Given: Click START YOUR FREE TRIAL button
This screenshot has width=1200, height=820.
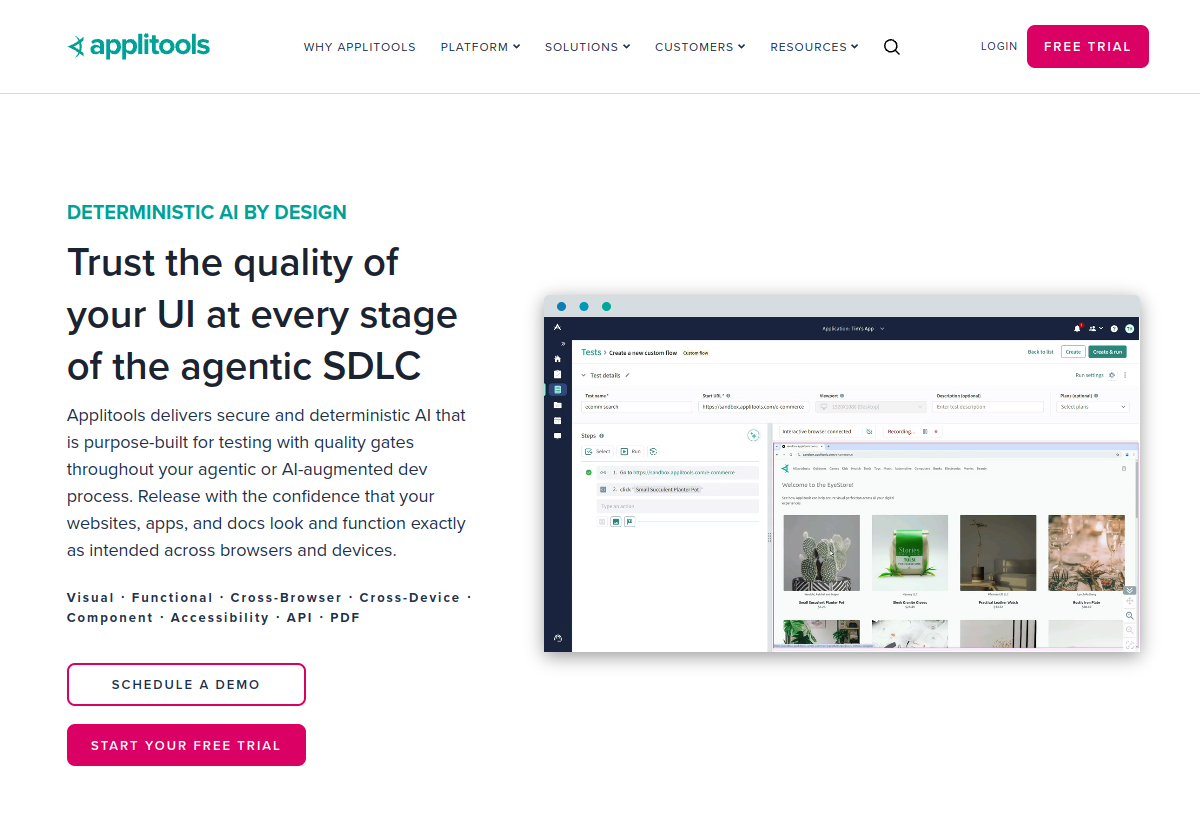Looking at the screenshot, I should click(x=186, y=745).
